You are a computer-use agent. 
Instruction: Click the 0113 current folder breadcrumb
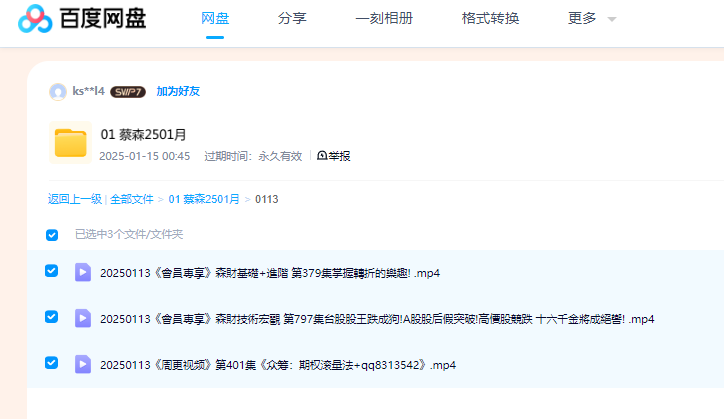coord(266,199)
